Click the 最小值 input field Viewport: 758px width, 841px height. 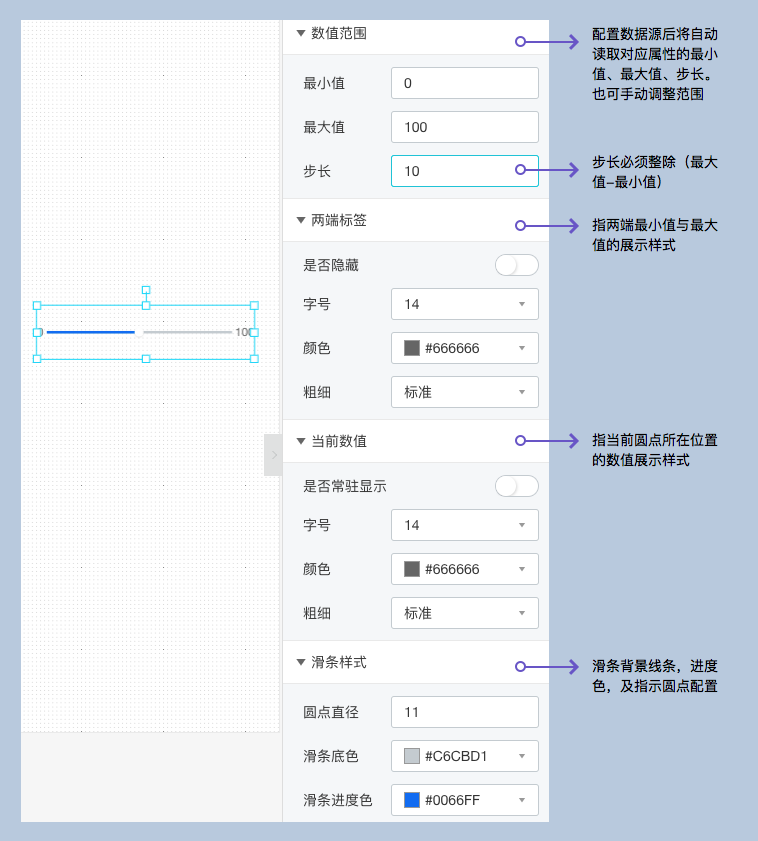(464, 83)
